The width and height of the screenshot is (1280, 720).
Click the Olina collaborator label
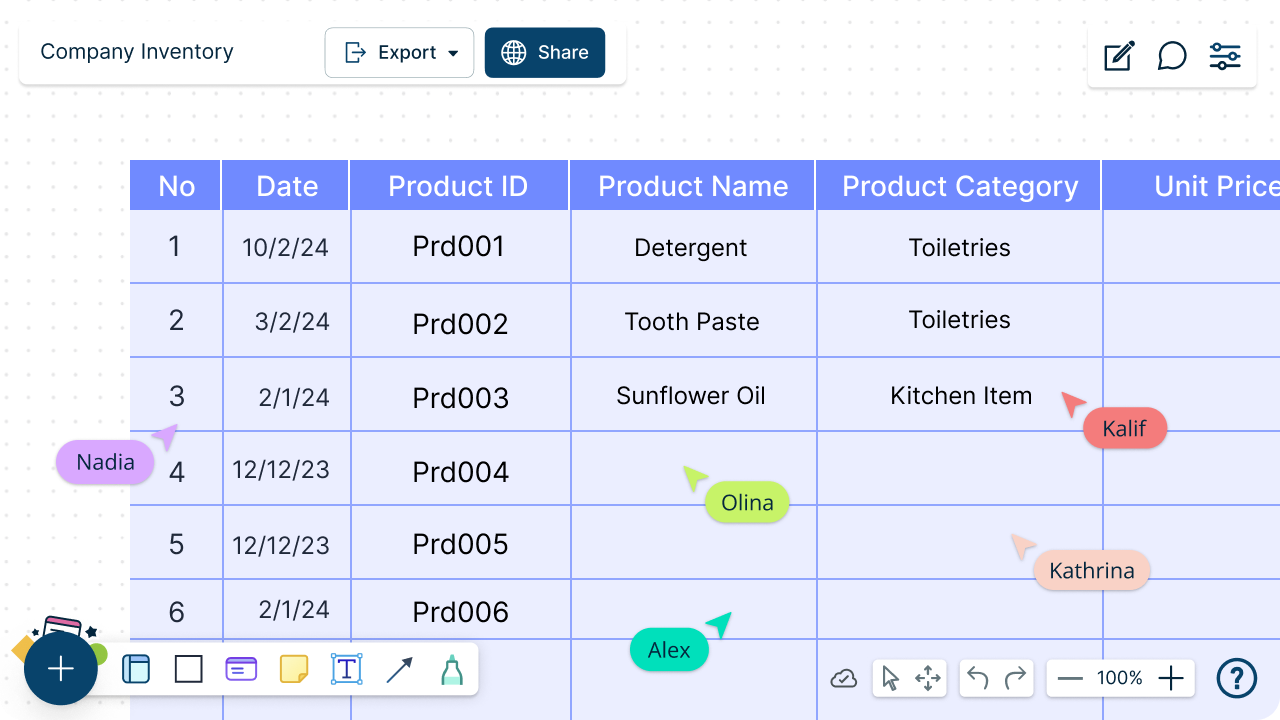coord(747,503)
